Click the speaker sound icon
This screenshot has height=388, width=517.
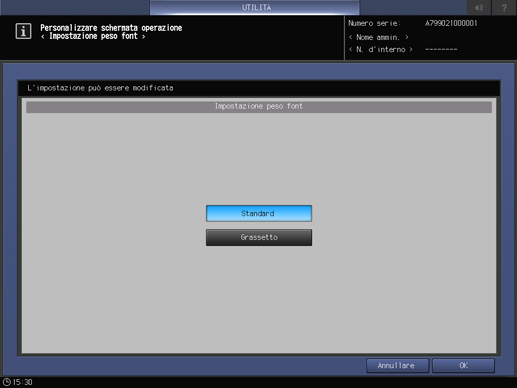(479, 7)
